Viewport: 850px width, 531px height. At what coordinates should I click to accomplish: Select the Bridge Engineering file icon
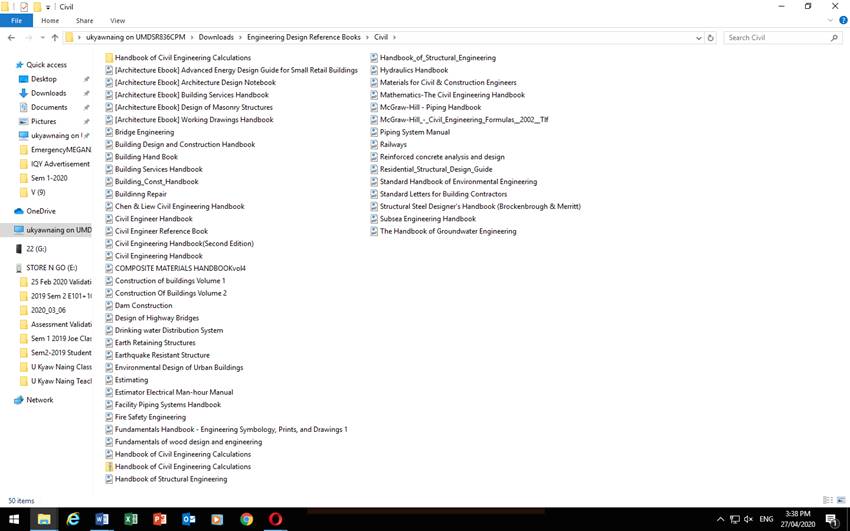point(109,132)
